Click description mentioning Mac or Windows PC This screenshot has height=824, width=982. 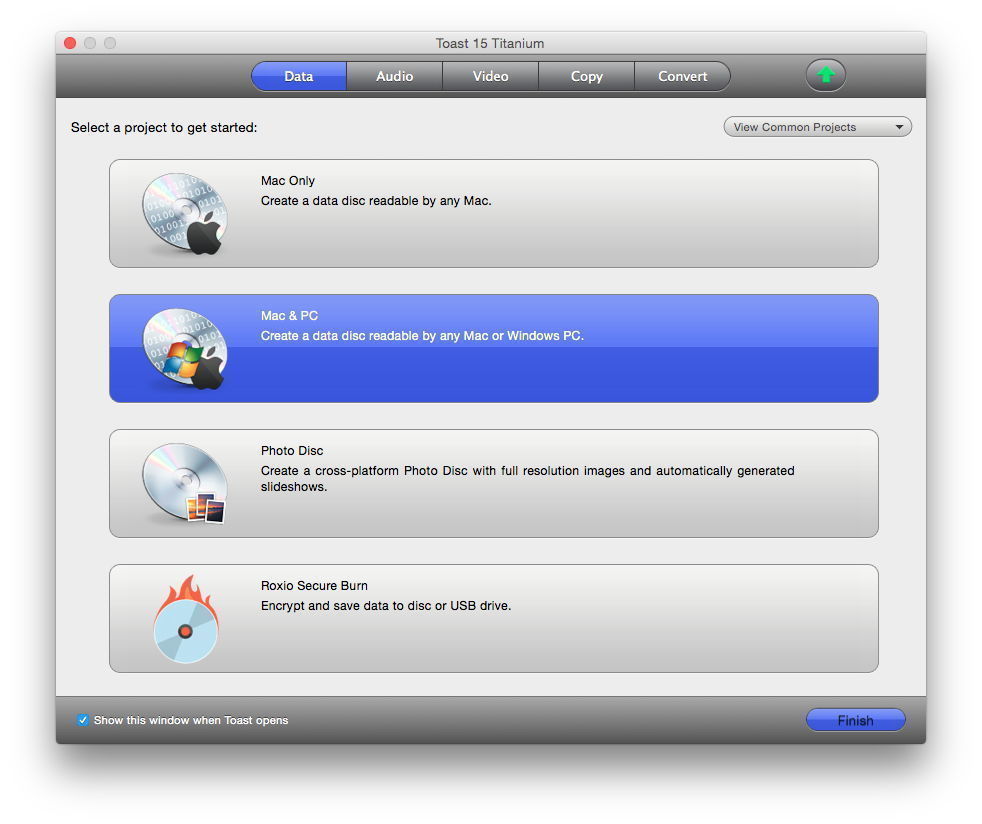point(422,336)
